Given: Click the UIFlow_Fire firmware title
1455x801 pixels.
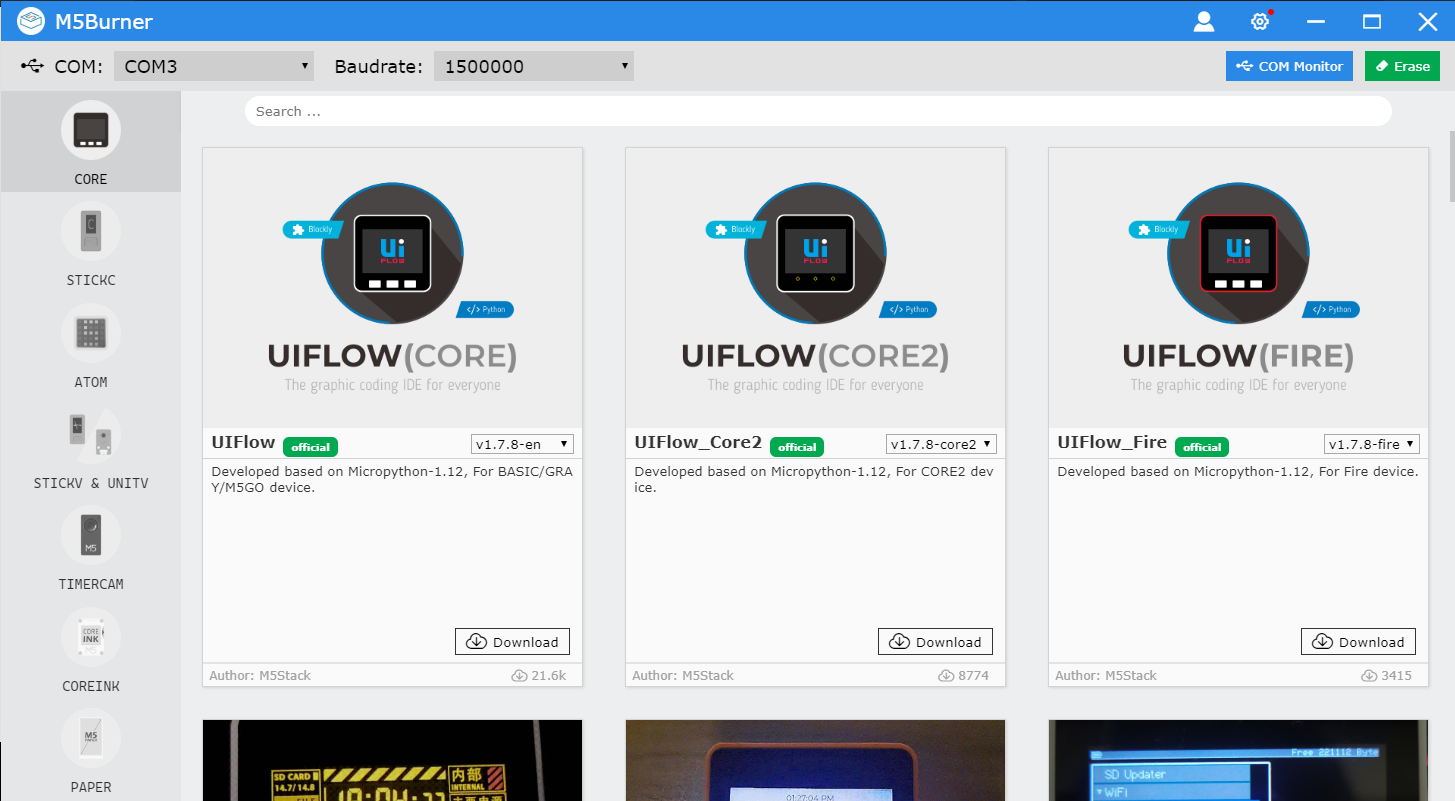Looking at the screenshot, I should click(1112, 442).
